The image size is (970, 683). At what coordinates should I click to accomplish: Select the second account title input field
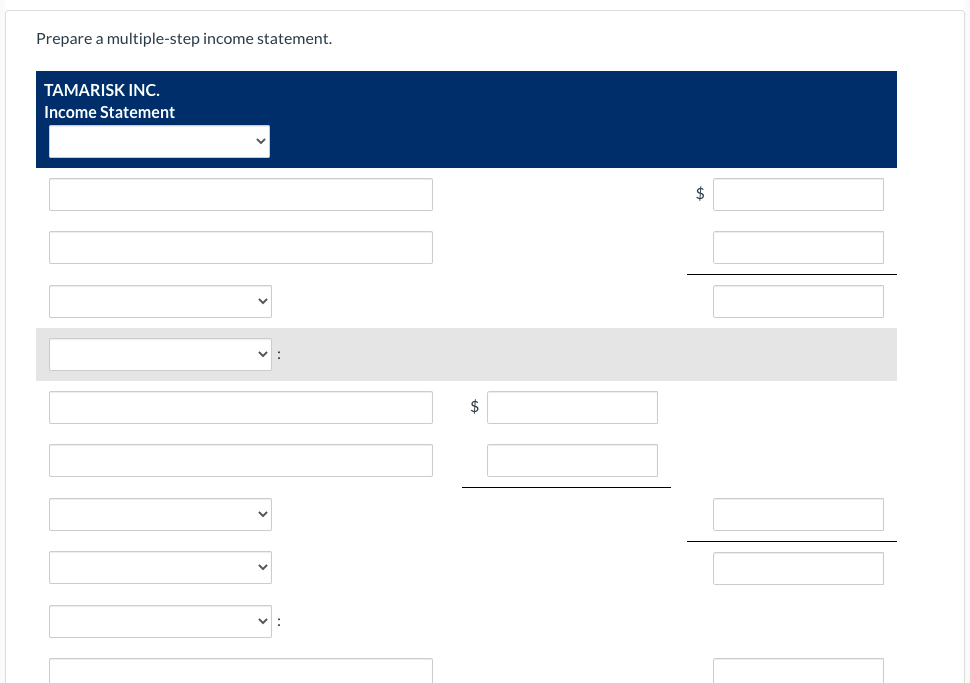[240, 247]
